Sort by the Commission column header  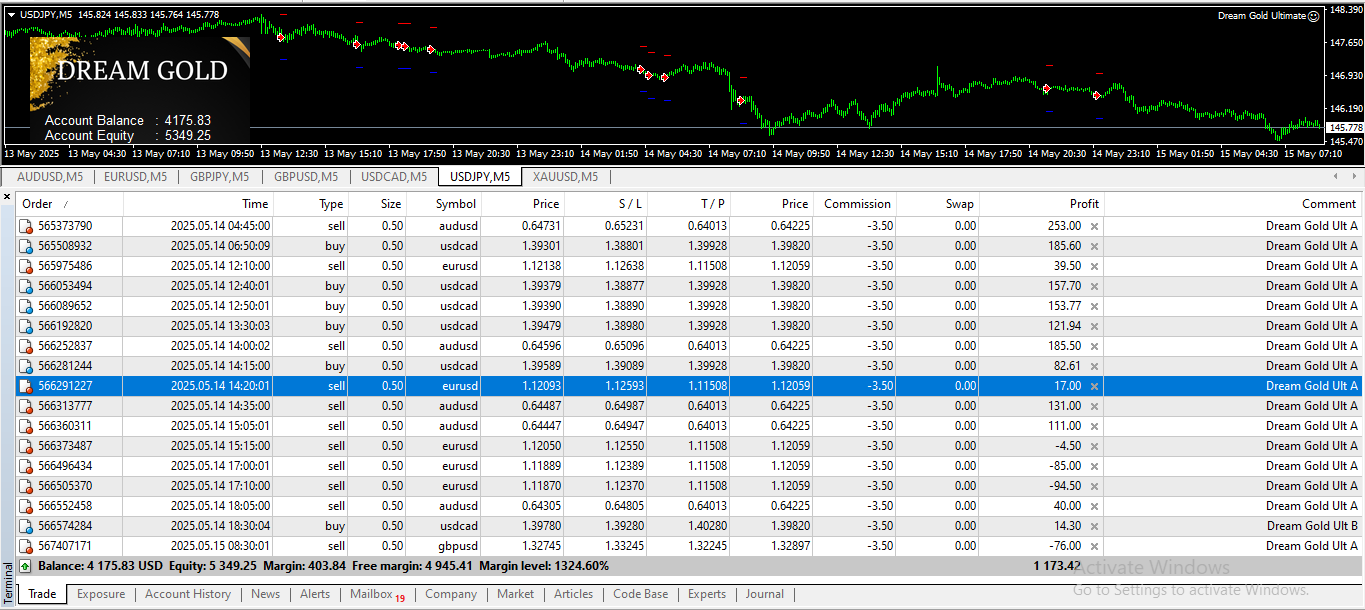(855, 204)
